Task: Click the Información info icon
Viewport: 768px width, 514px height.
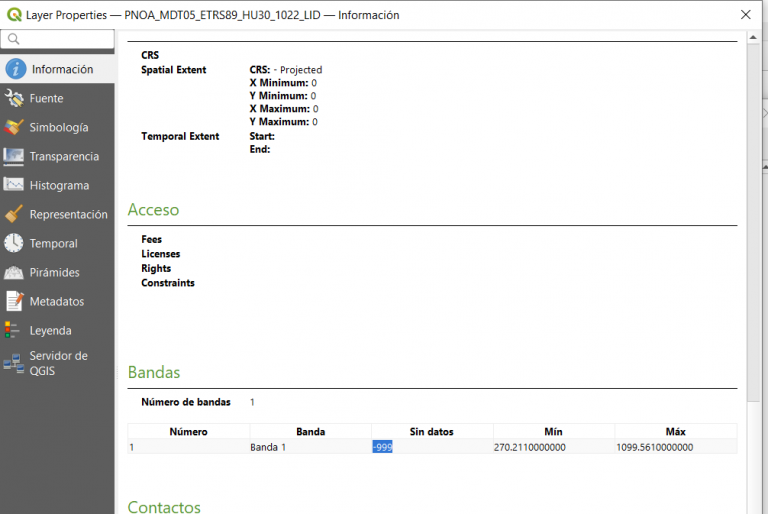Action: pyautogui.click(x=15, y=69)
